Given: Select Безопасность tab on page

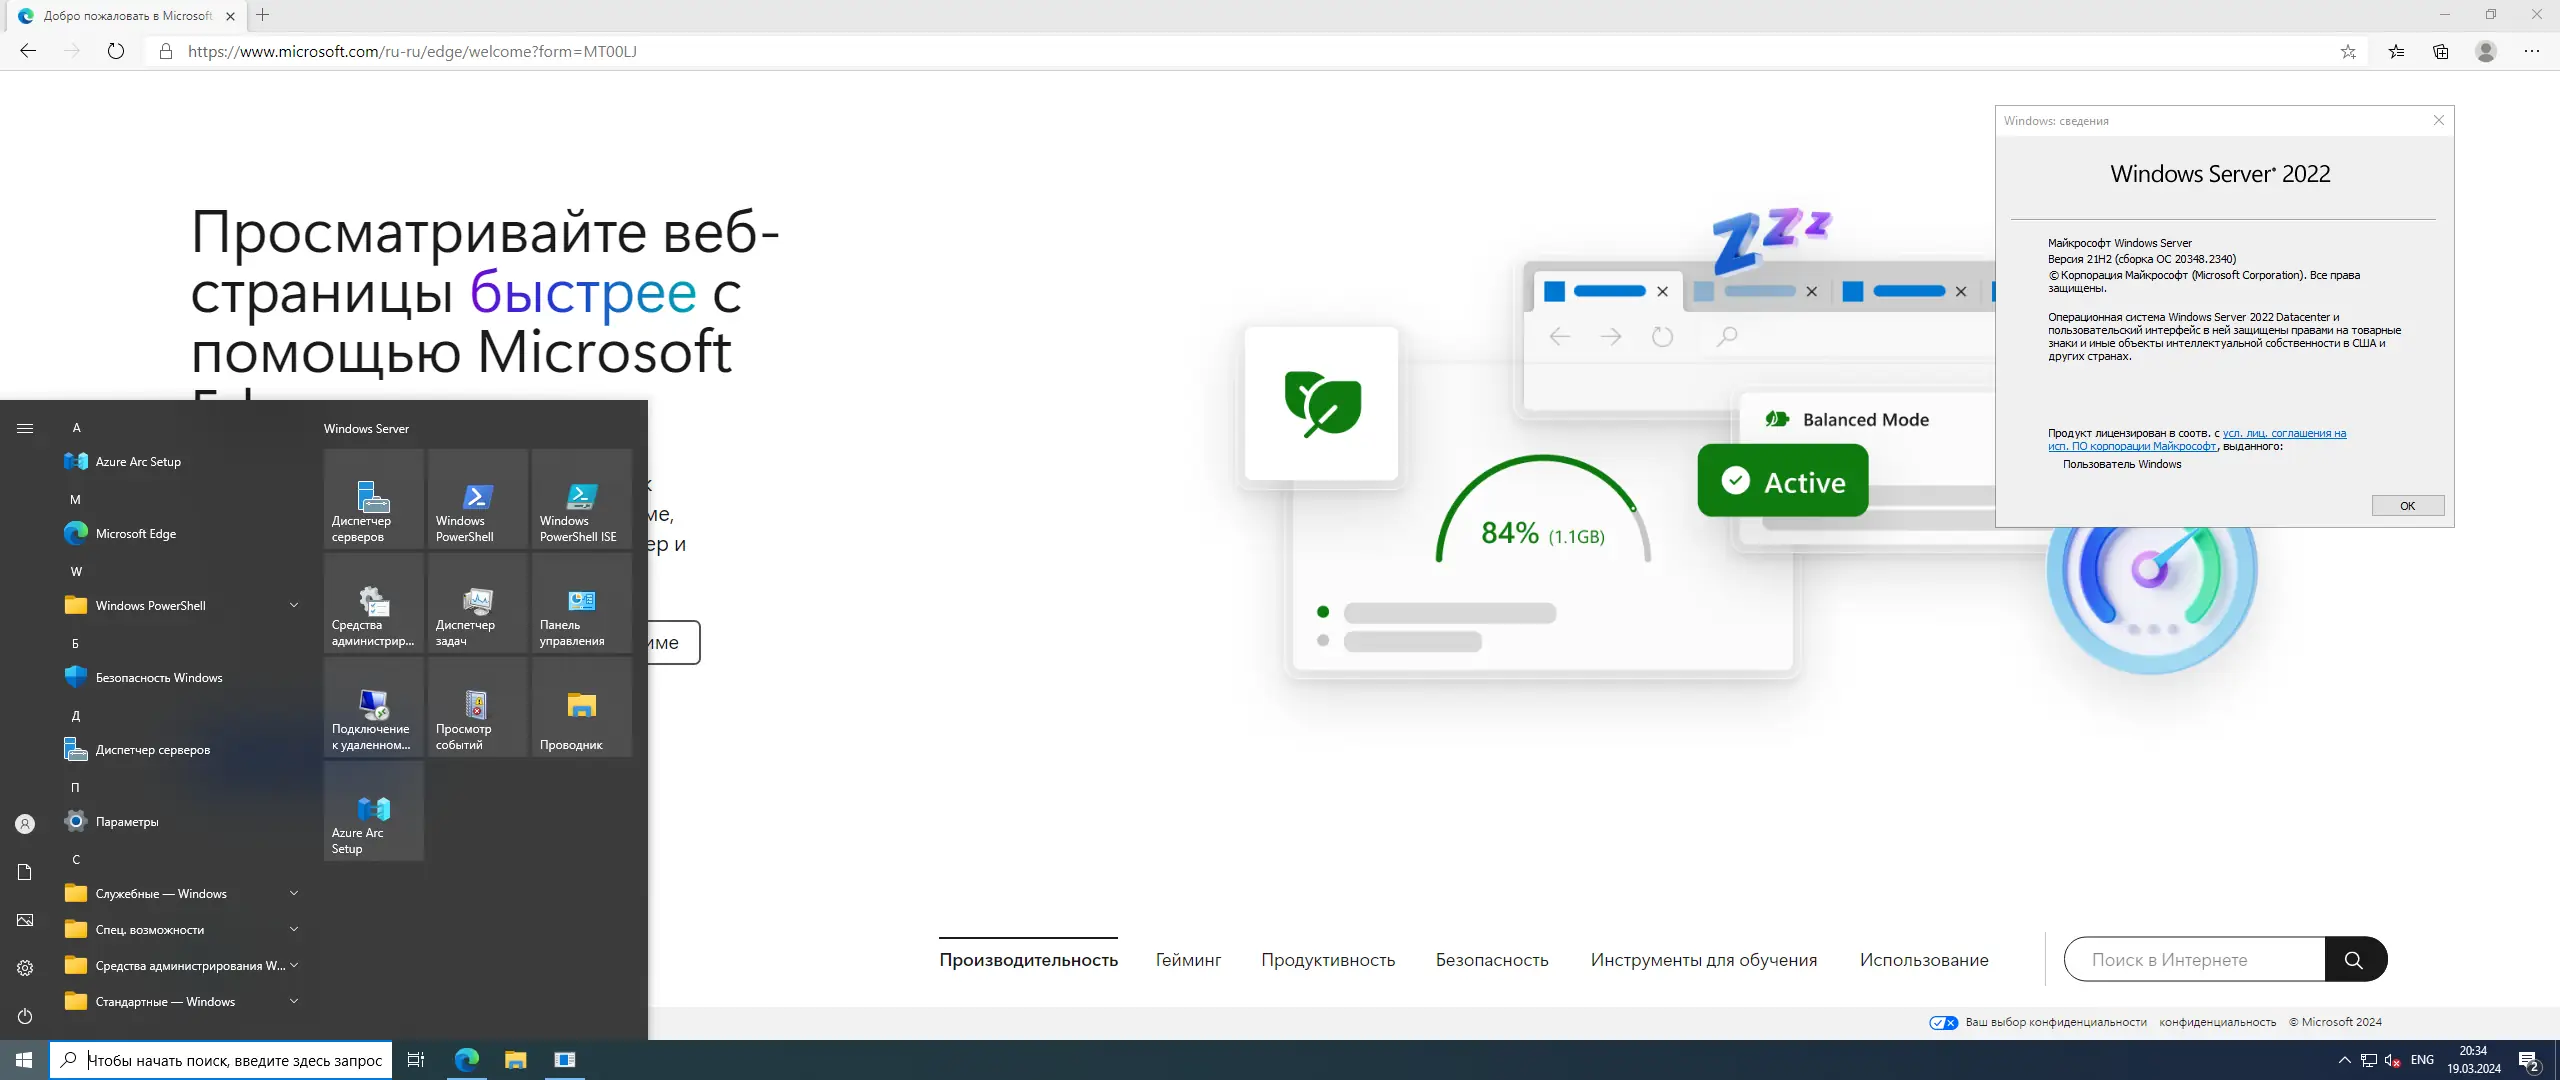Looking at the screenshot, I should 1491,960.
